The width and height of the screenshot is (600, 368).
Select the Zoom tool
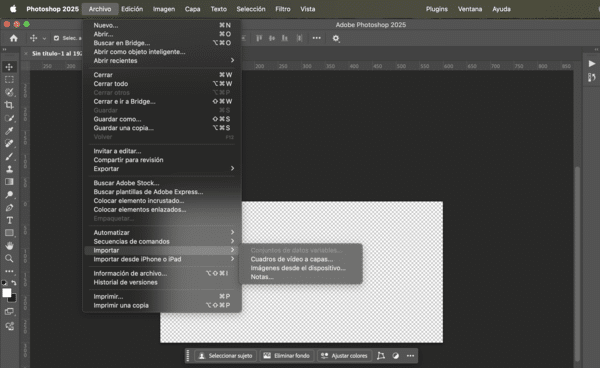(x=9, y=259)
